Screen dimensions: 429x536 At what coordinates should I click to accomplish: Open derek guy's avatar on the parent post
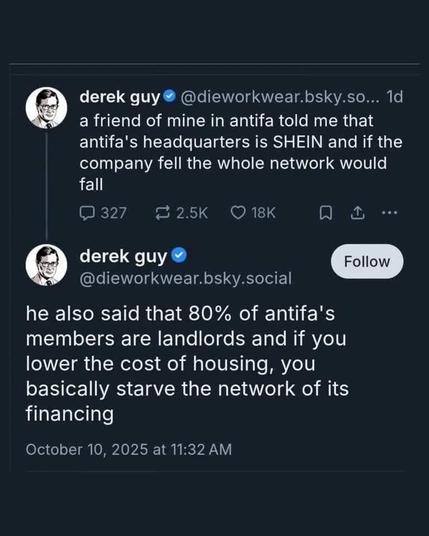[46, 108]
